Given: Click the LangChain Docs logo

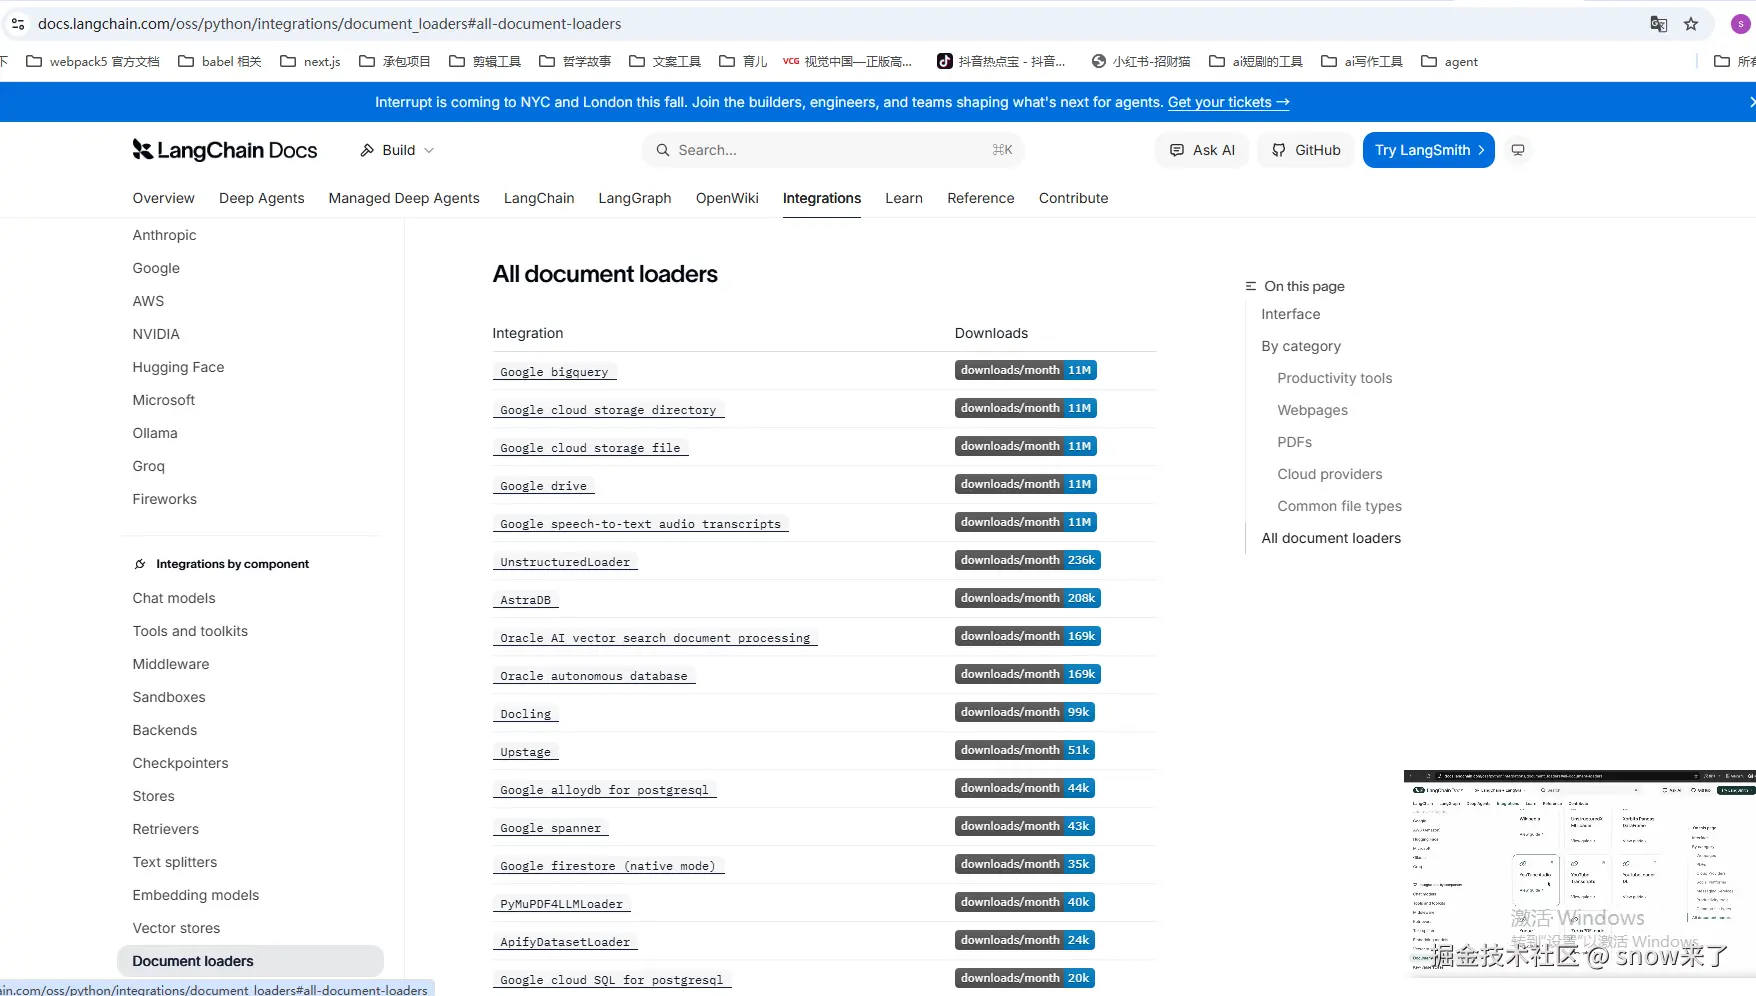Looking at the screenshot, I should (225, 150).
